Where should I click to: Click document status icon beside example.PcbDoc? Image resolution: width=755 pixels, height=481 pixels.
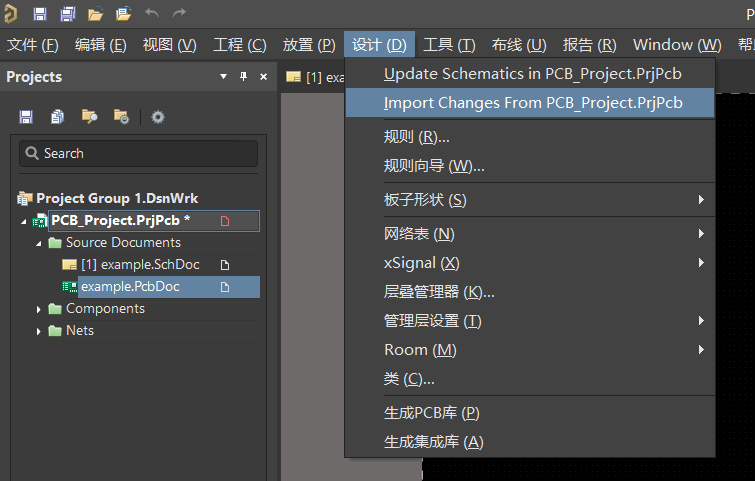point(225,287)
